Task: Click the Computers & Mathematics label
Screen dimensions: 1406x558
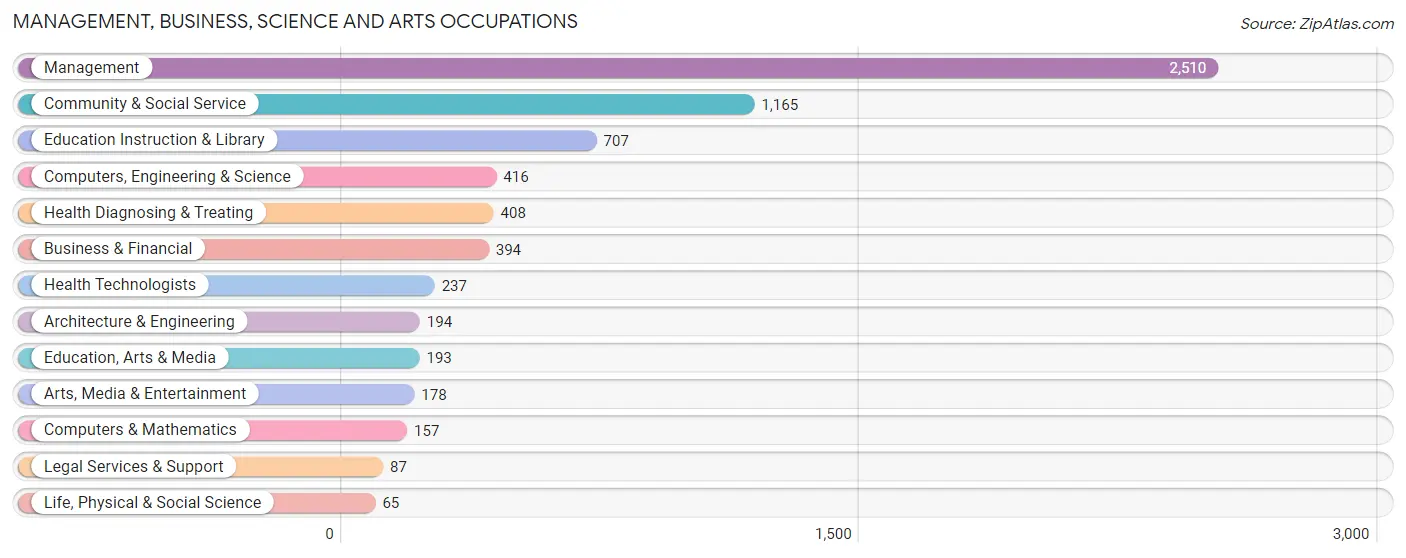Action: pyautogui.click(x=140, y=430)
